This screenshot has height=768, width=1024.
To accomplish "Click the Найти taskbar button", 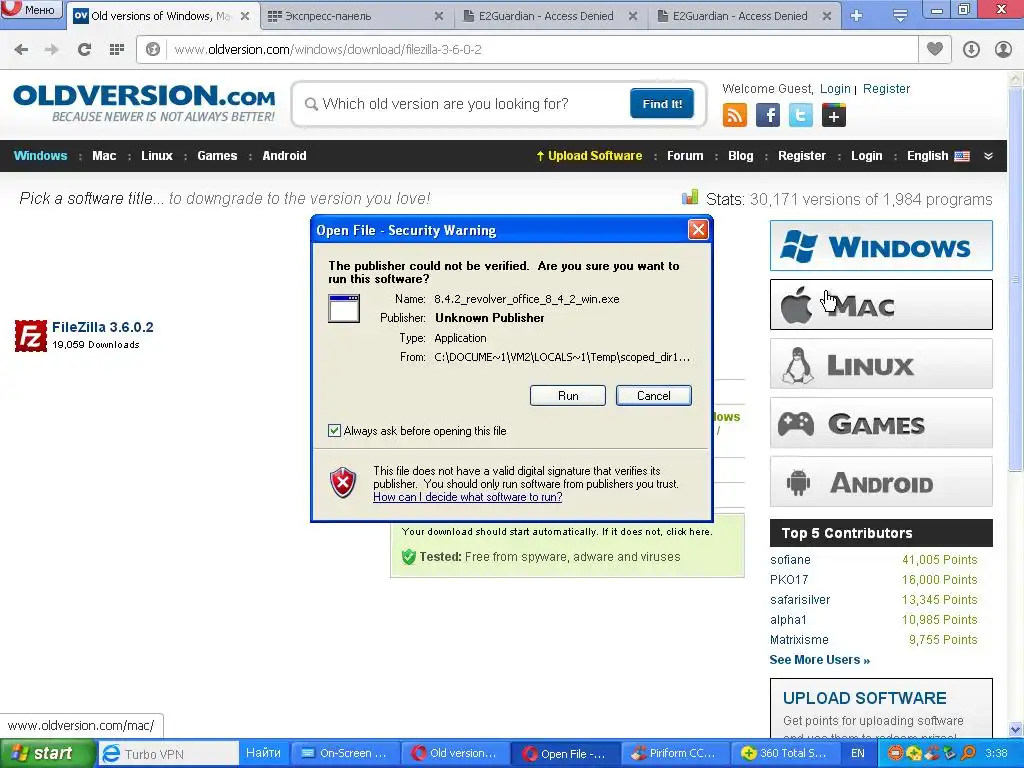I will click(263, 753).
